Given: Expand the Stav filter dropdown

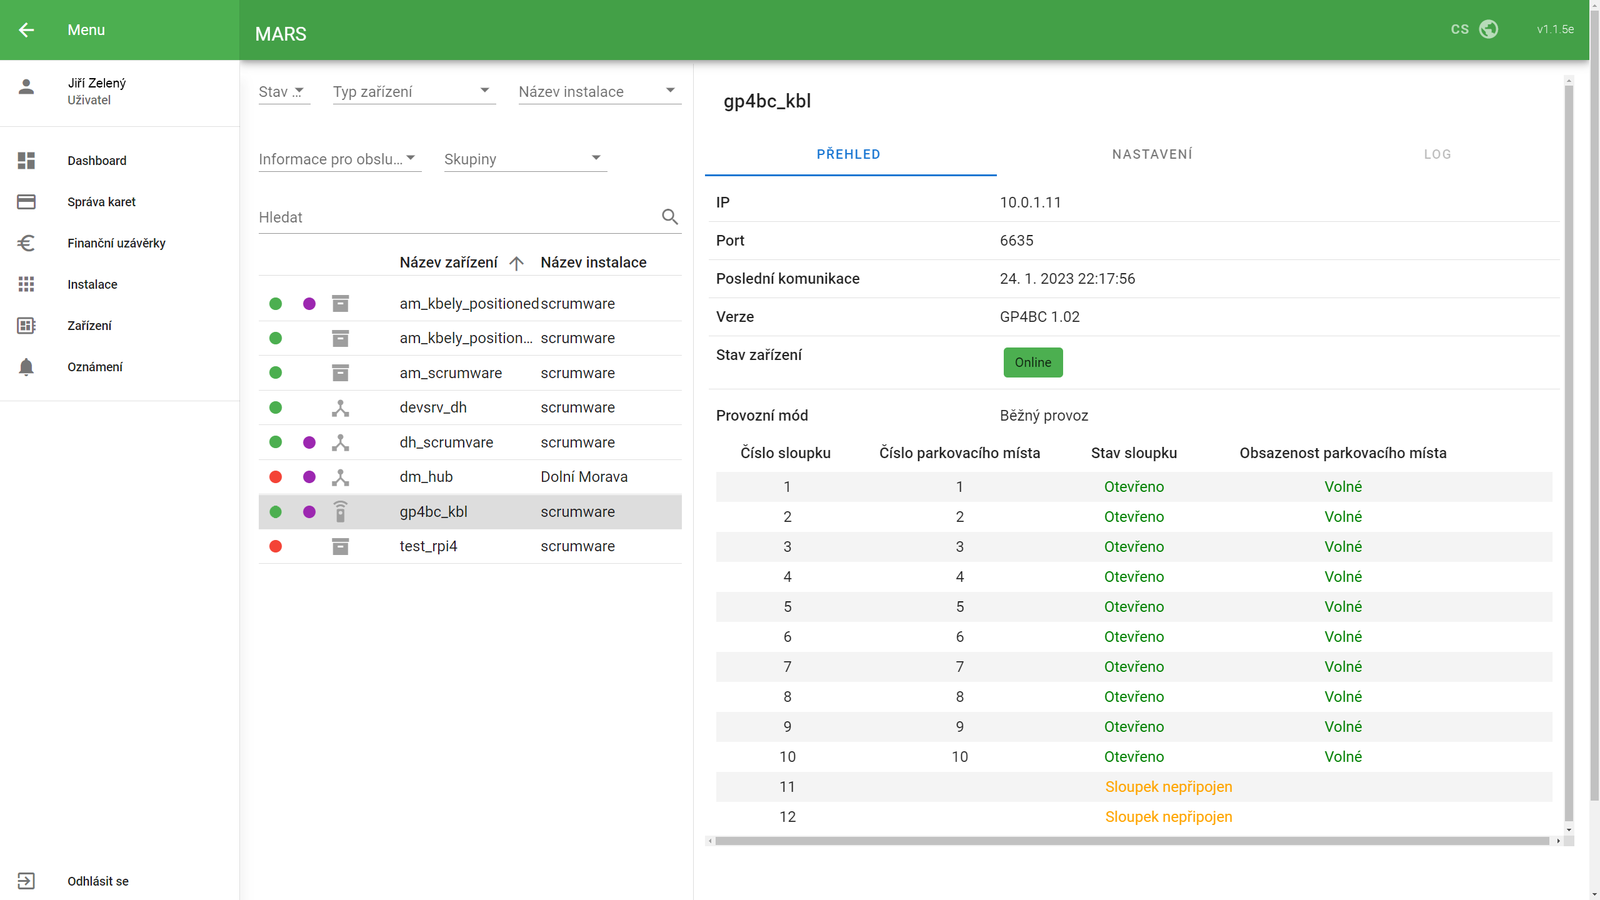Looking at the screenshot, I should (284, 92).
